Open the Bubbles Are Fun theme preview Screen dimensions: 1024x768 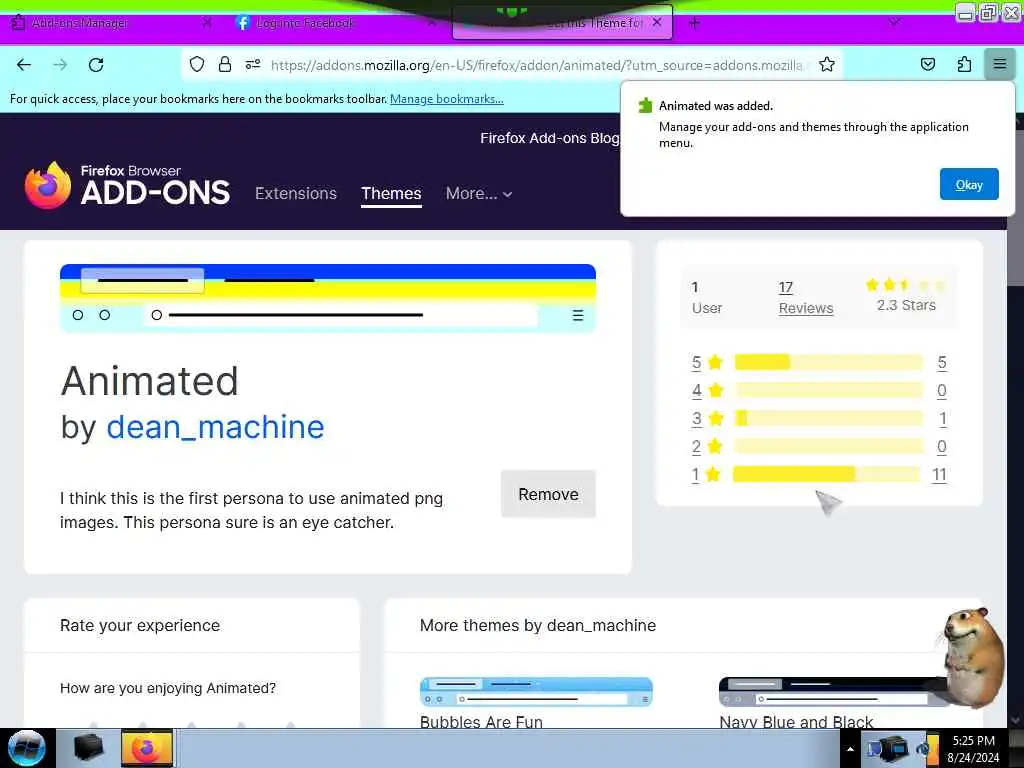click(536, 692)
